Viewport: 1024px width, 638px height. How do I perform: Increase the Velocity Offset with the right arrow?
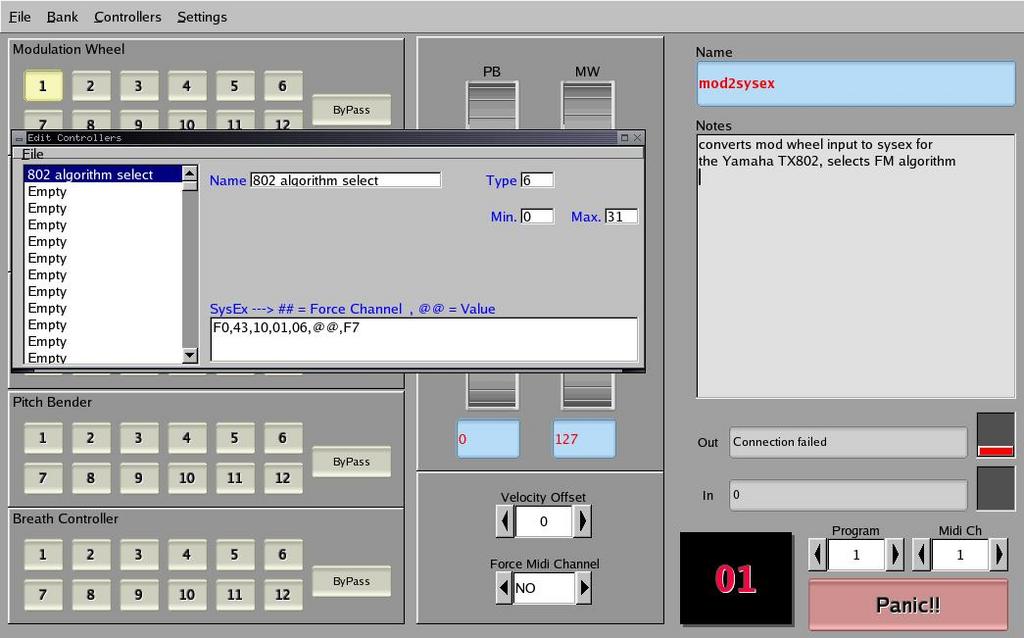(x=583, y=521)
